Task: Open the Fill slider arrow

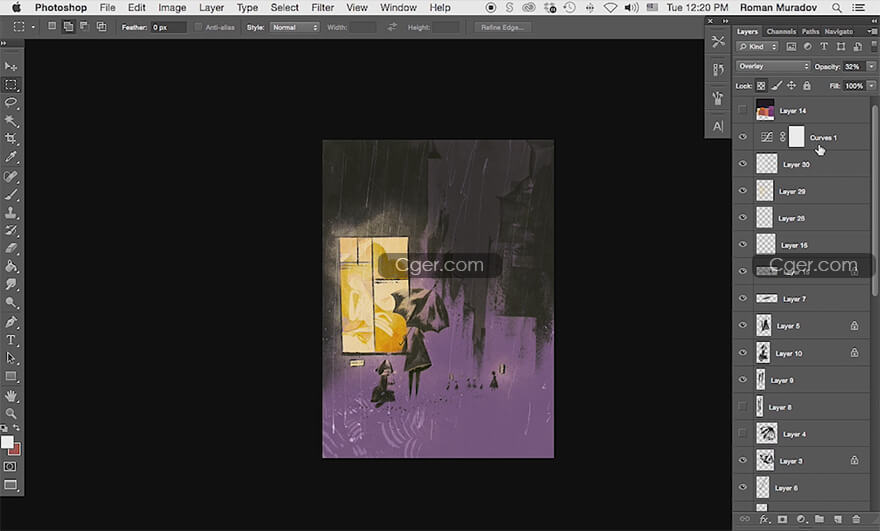Action: pyautogui.click(x=872, y=86)
